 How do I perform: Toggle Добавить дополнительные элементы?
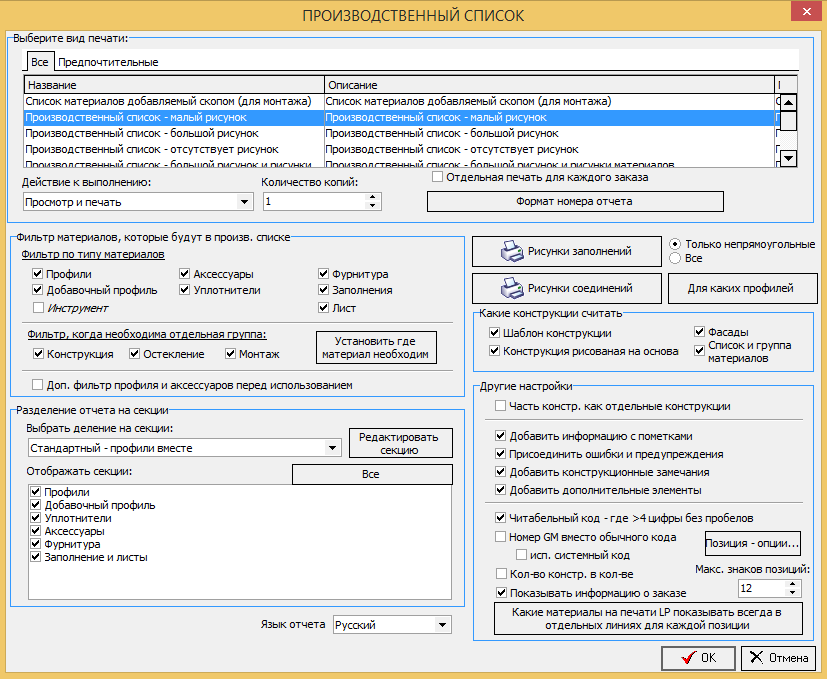click(x=501, y=490)
